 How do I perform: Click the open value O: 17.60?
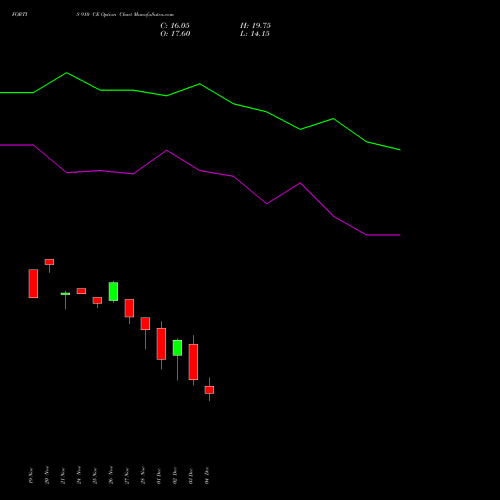click(175, 34)
